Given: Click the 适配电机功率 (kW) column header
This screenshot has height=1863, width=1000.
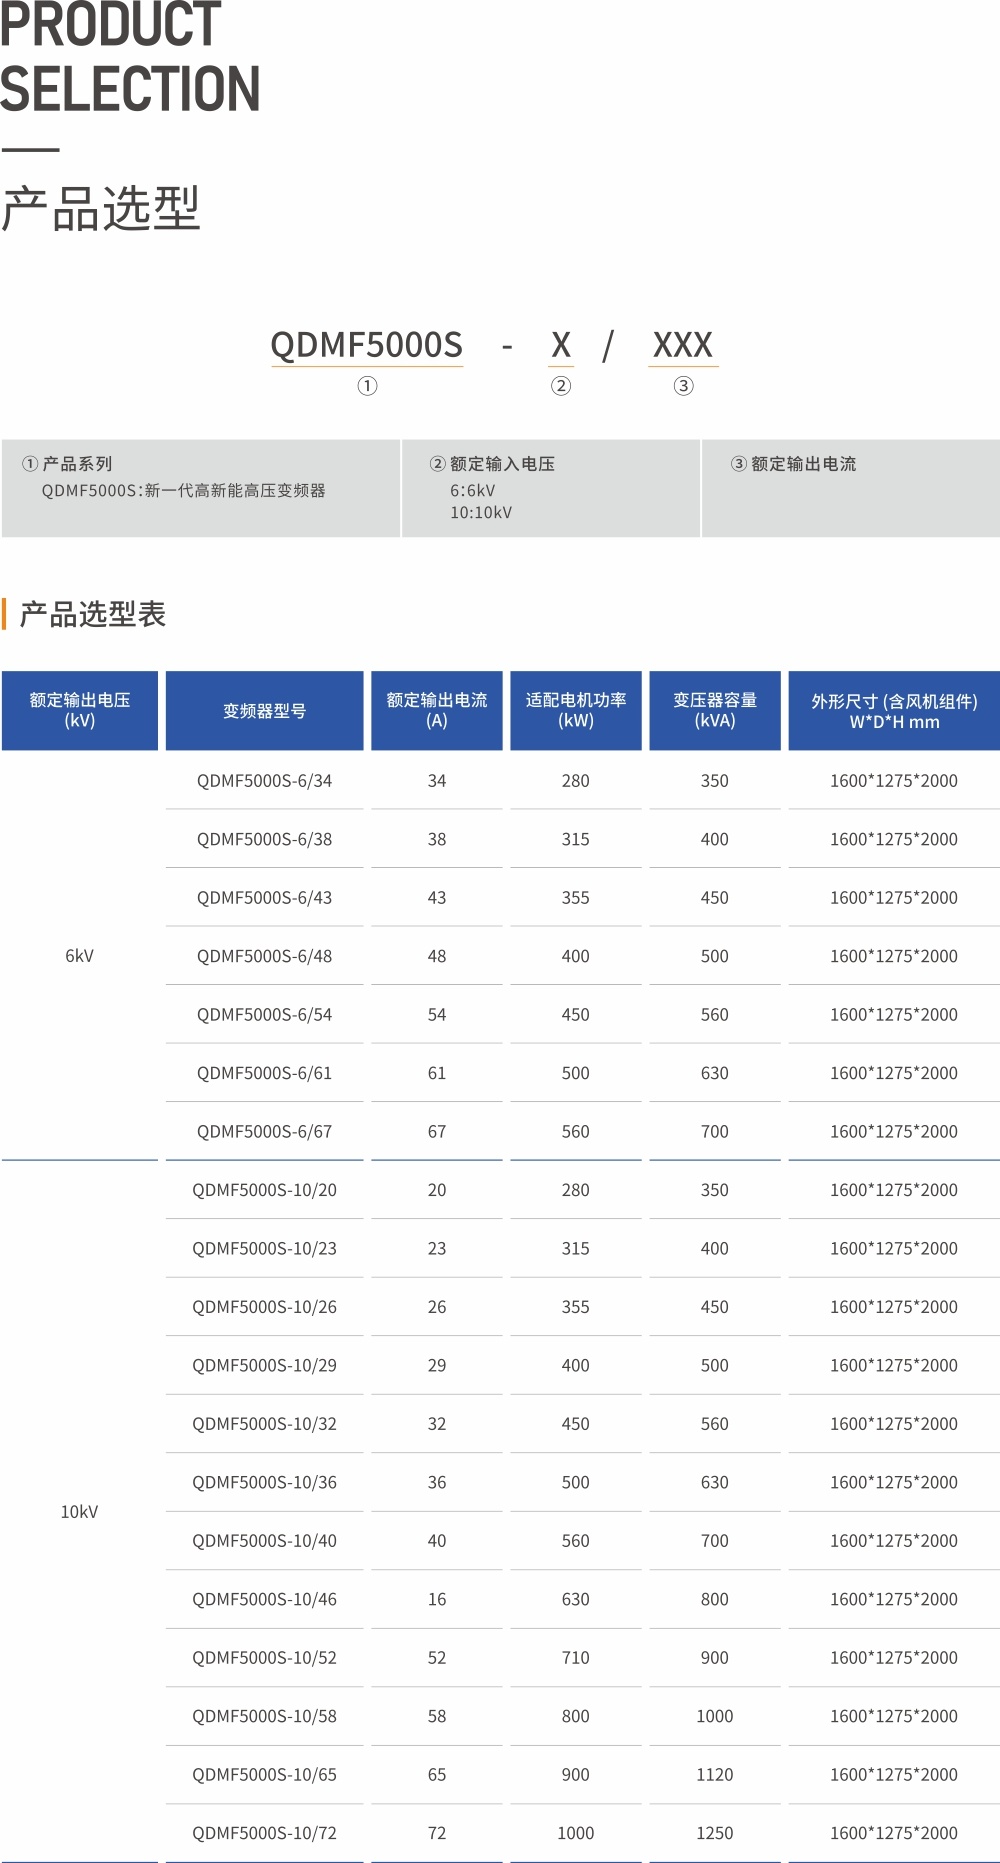Looking at the screenshot, I should (576, 710).
